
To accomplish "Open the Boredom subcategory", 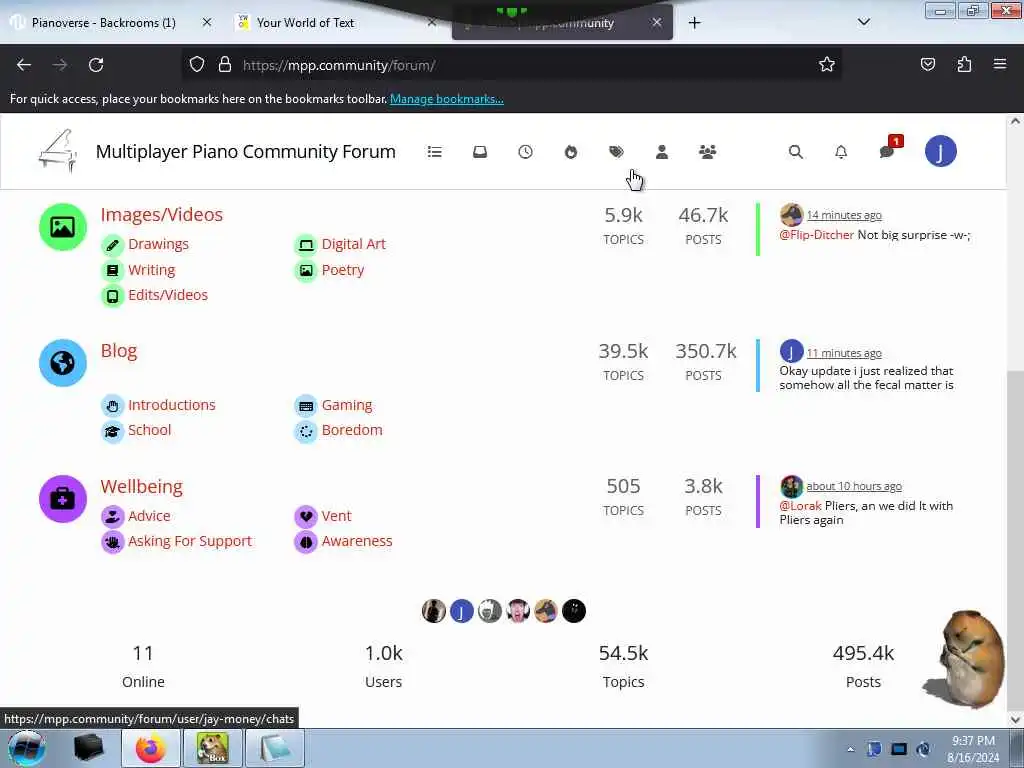I will click(352, 430).
